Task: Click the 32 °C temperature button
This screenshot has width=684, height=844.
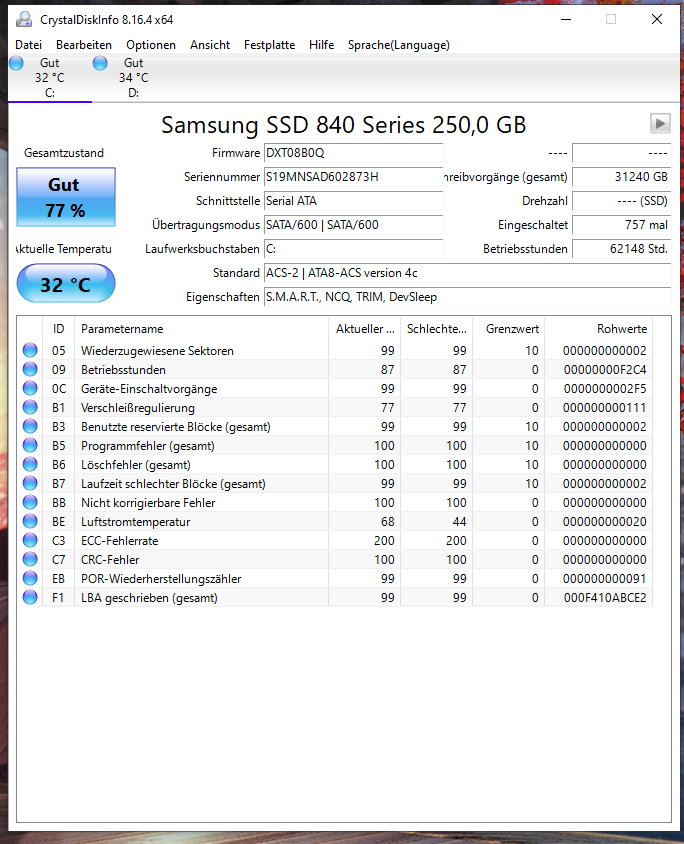Action: click(66, 283)
